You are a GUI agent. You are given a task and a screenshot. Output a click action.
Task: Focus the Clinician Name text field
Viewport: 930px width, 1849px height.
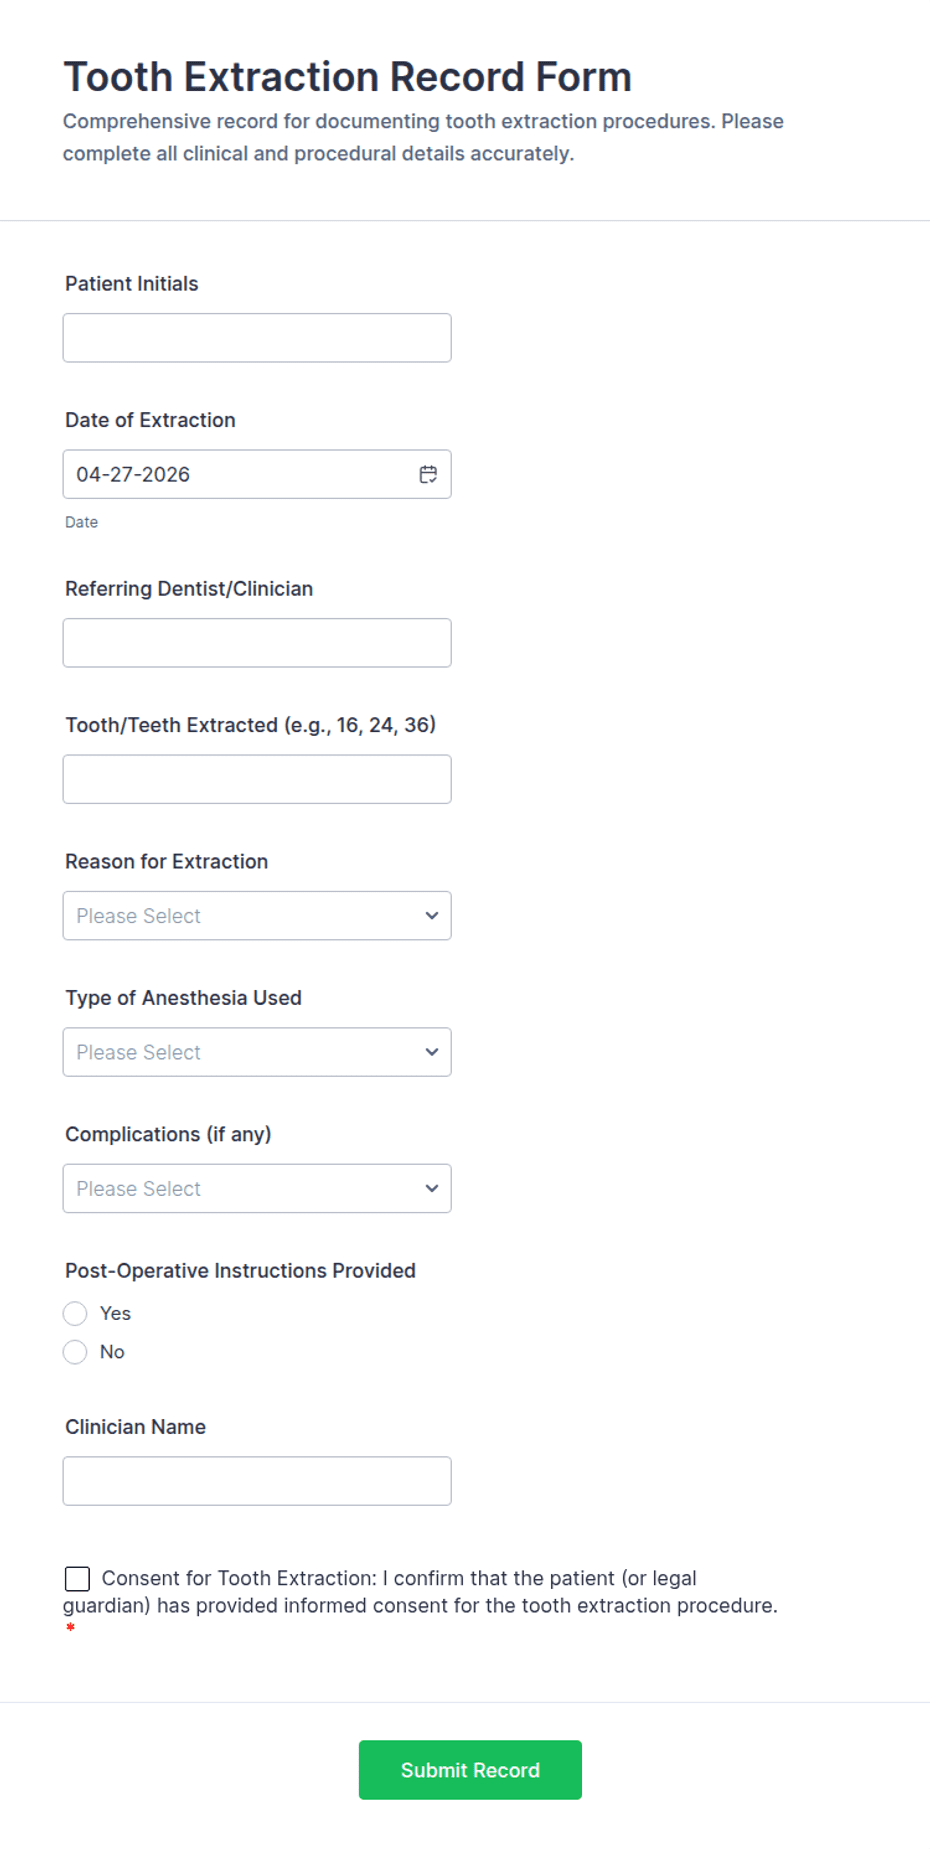coord(256,1481)
